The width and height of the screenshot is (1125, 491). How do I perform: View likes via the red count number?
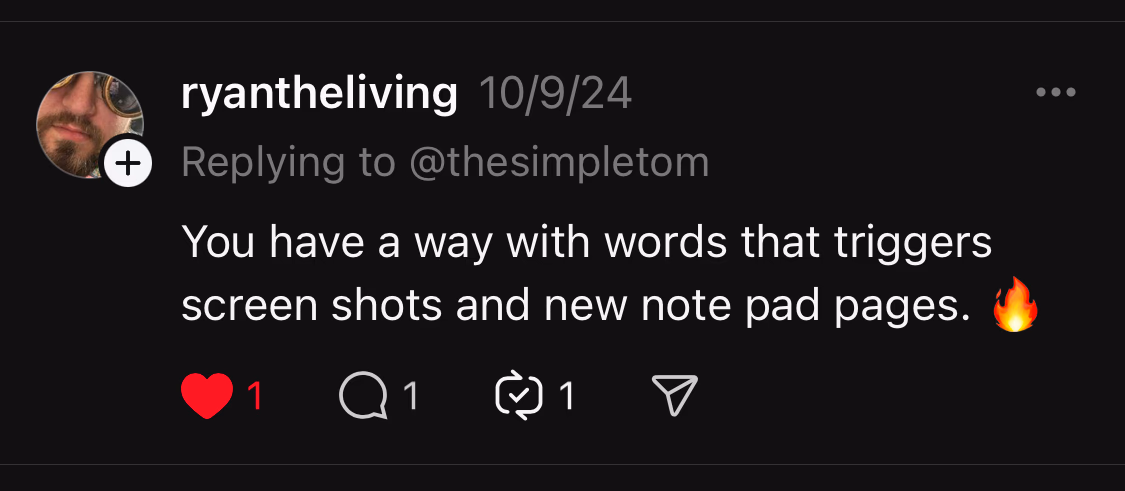[255, 397]
